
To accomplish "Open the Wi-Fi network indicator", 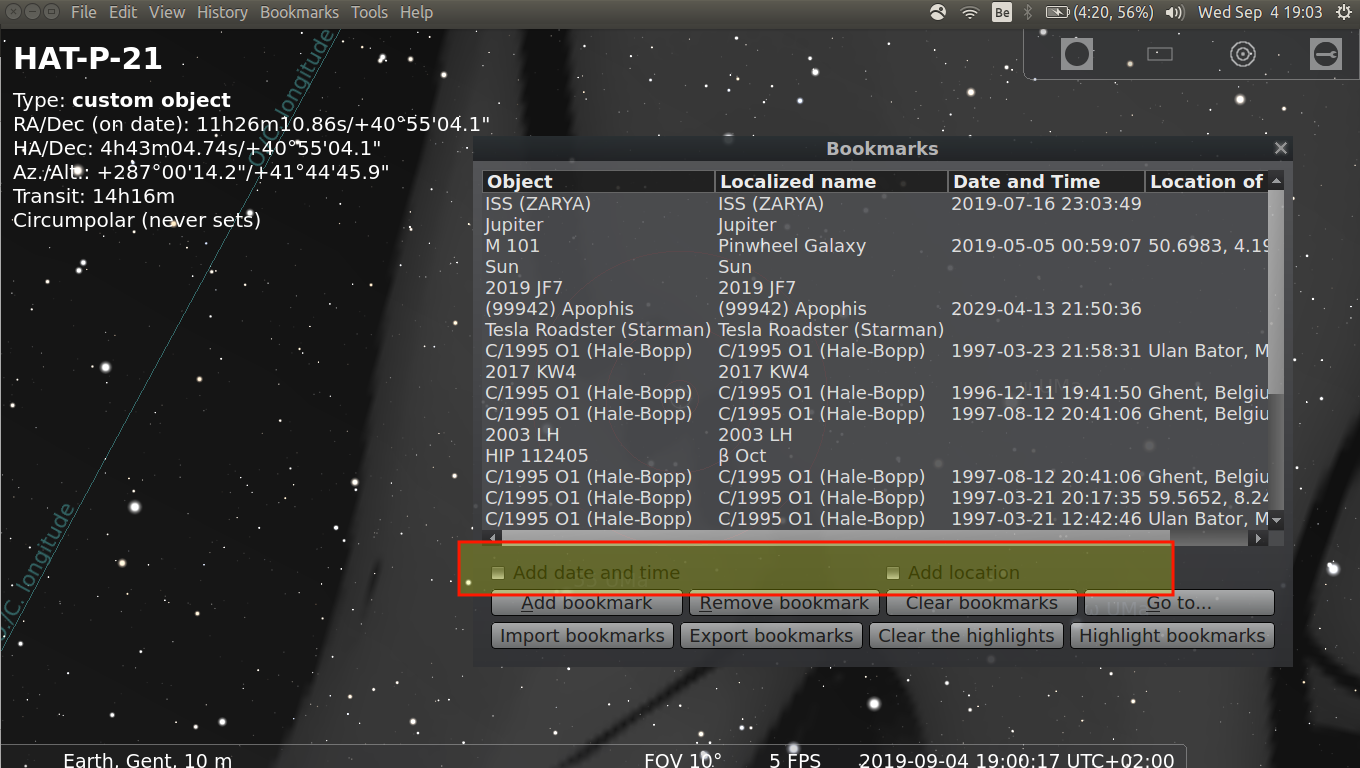I will click(969, 12).
